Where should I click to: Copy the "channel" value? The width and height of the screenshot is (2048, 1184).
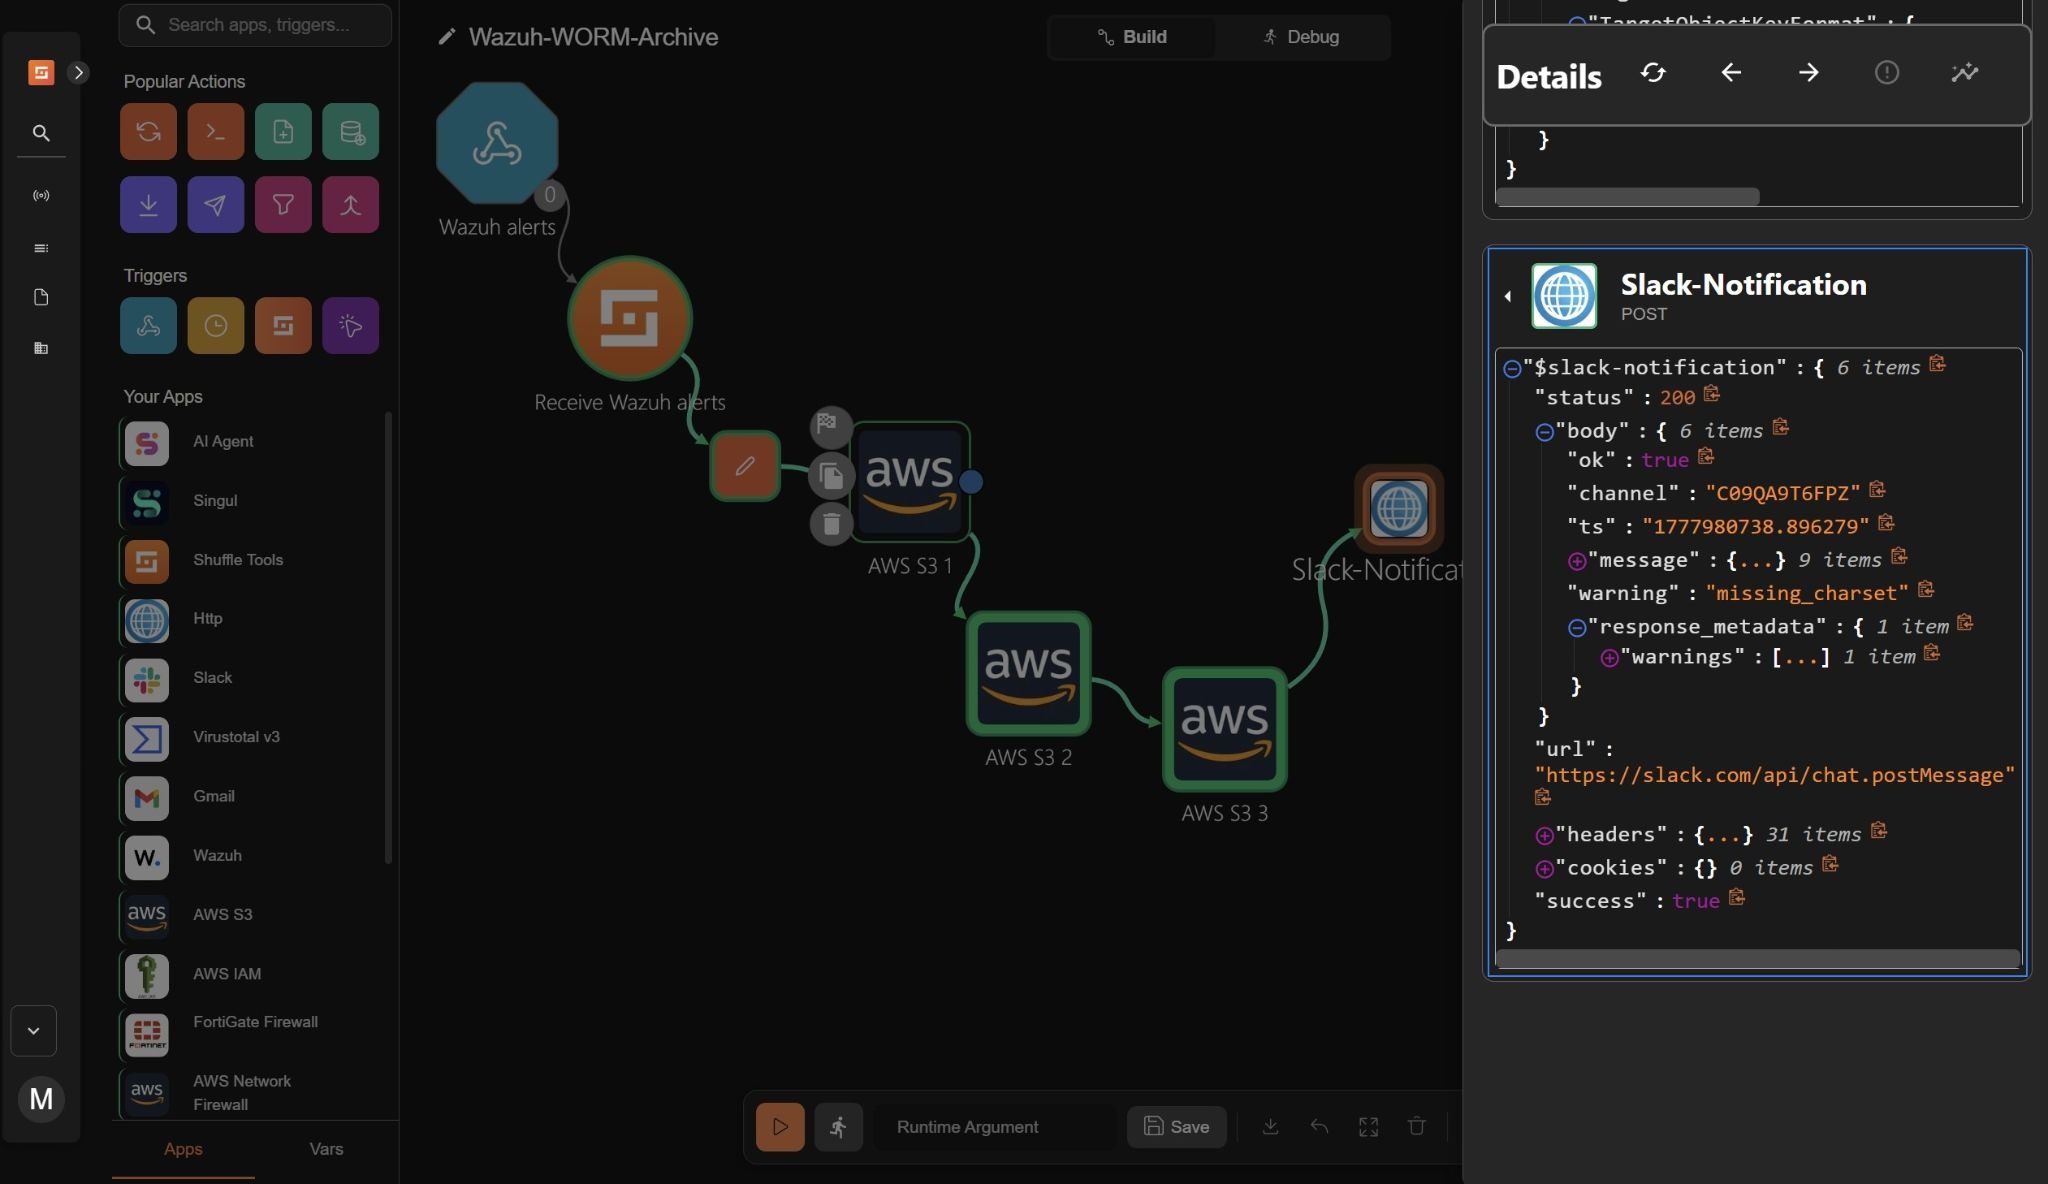tap(1877, 490)
